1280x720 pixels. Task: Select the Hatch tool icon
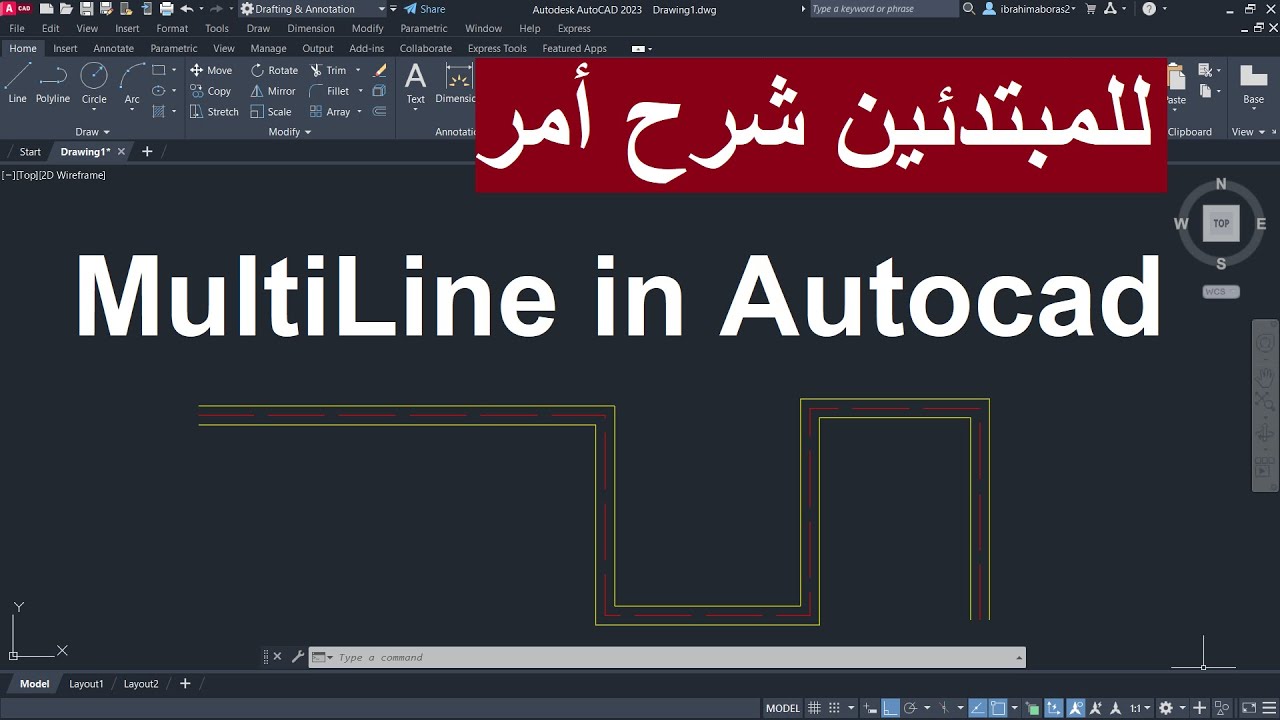coord(158,112)
